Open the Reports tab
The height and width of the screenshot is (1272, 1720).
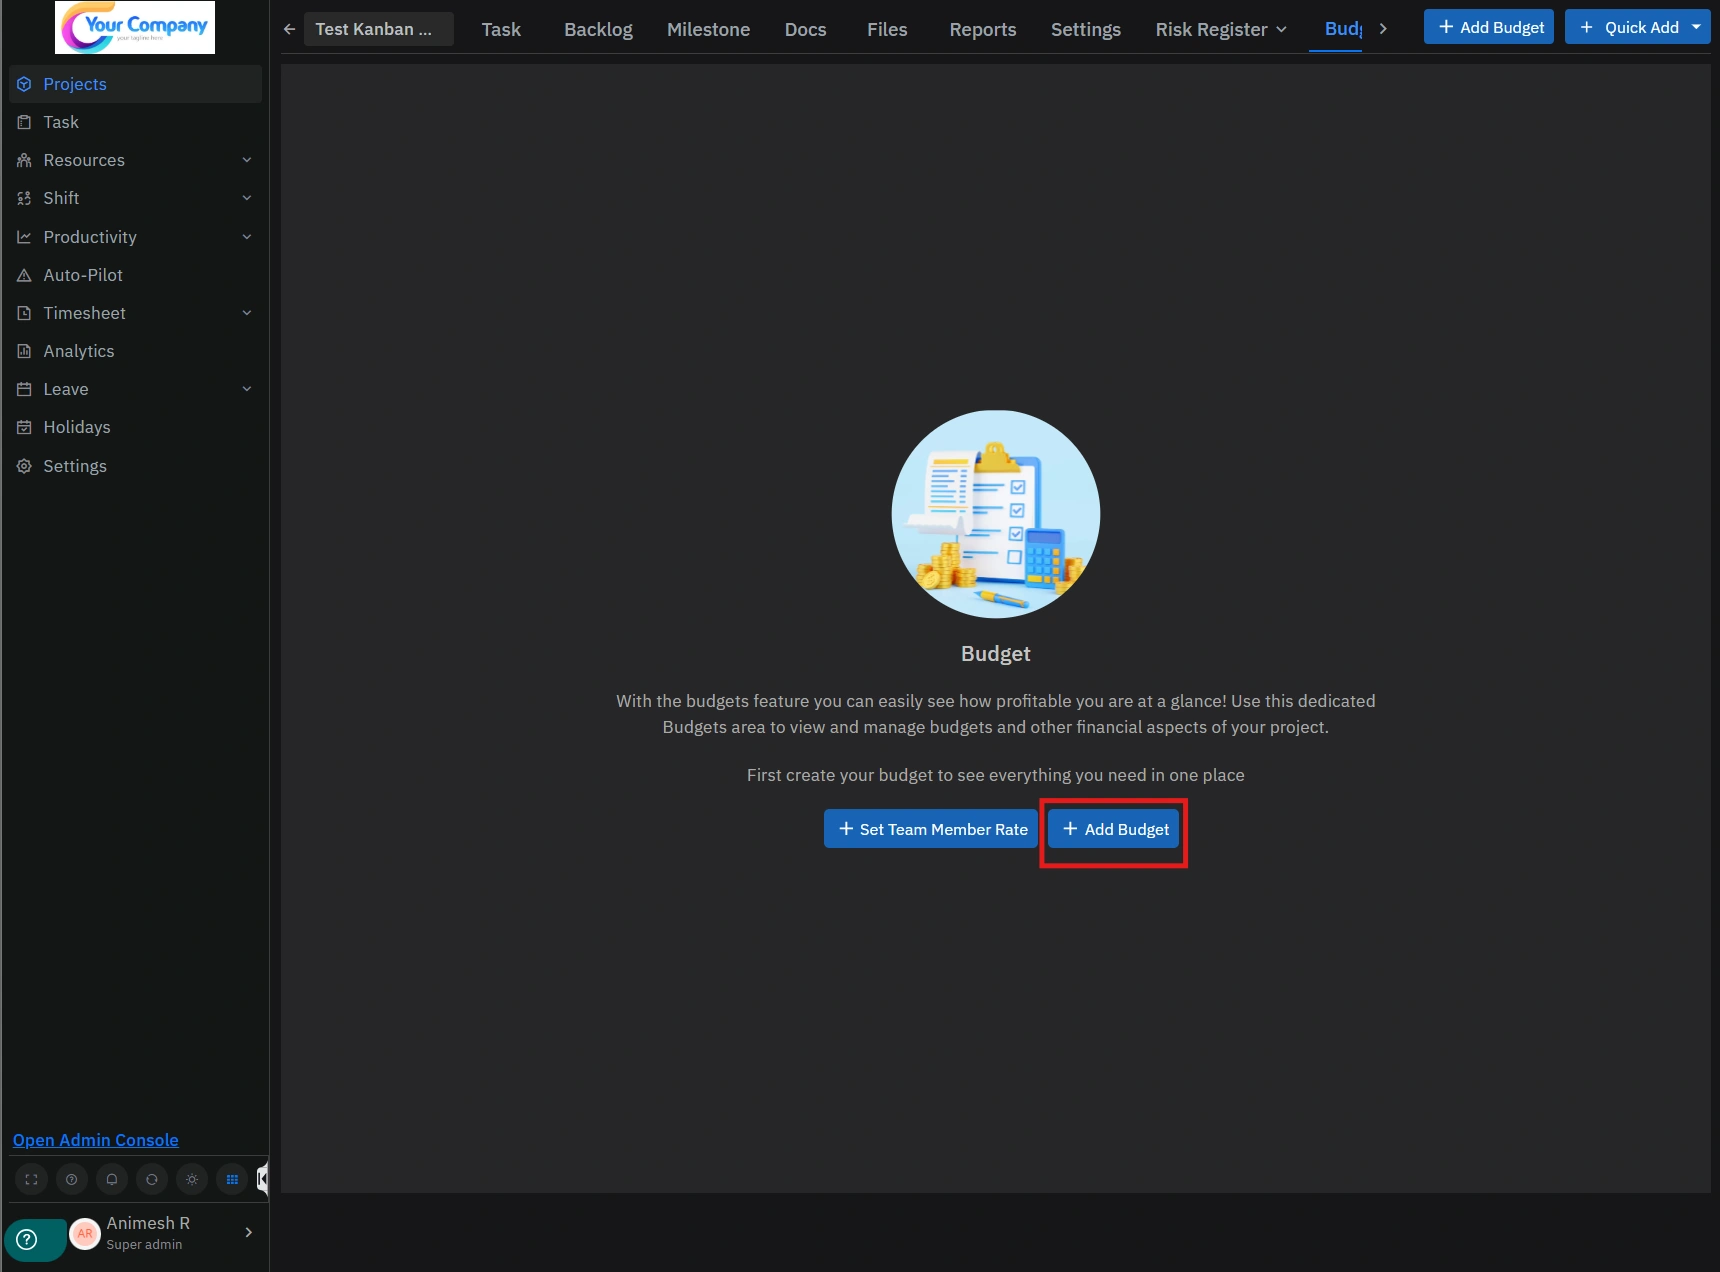(x=983, y=29)
